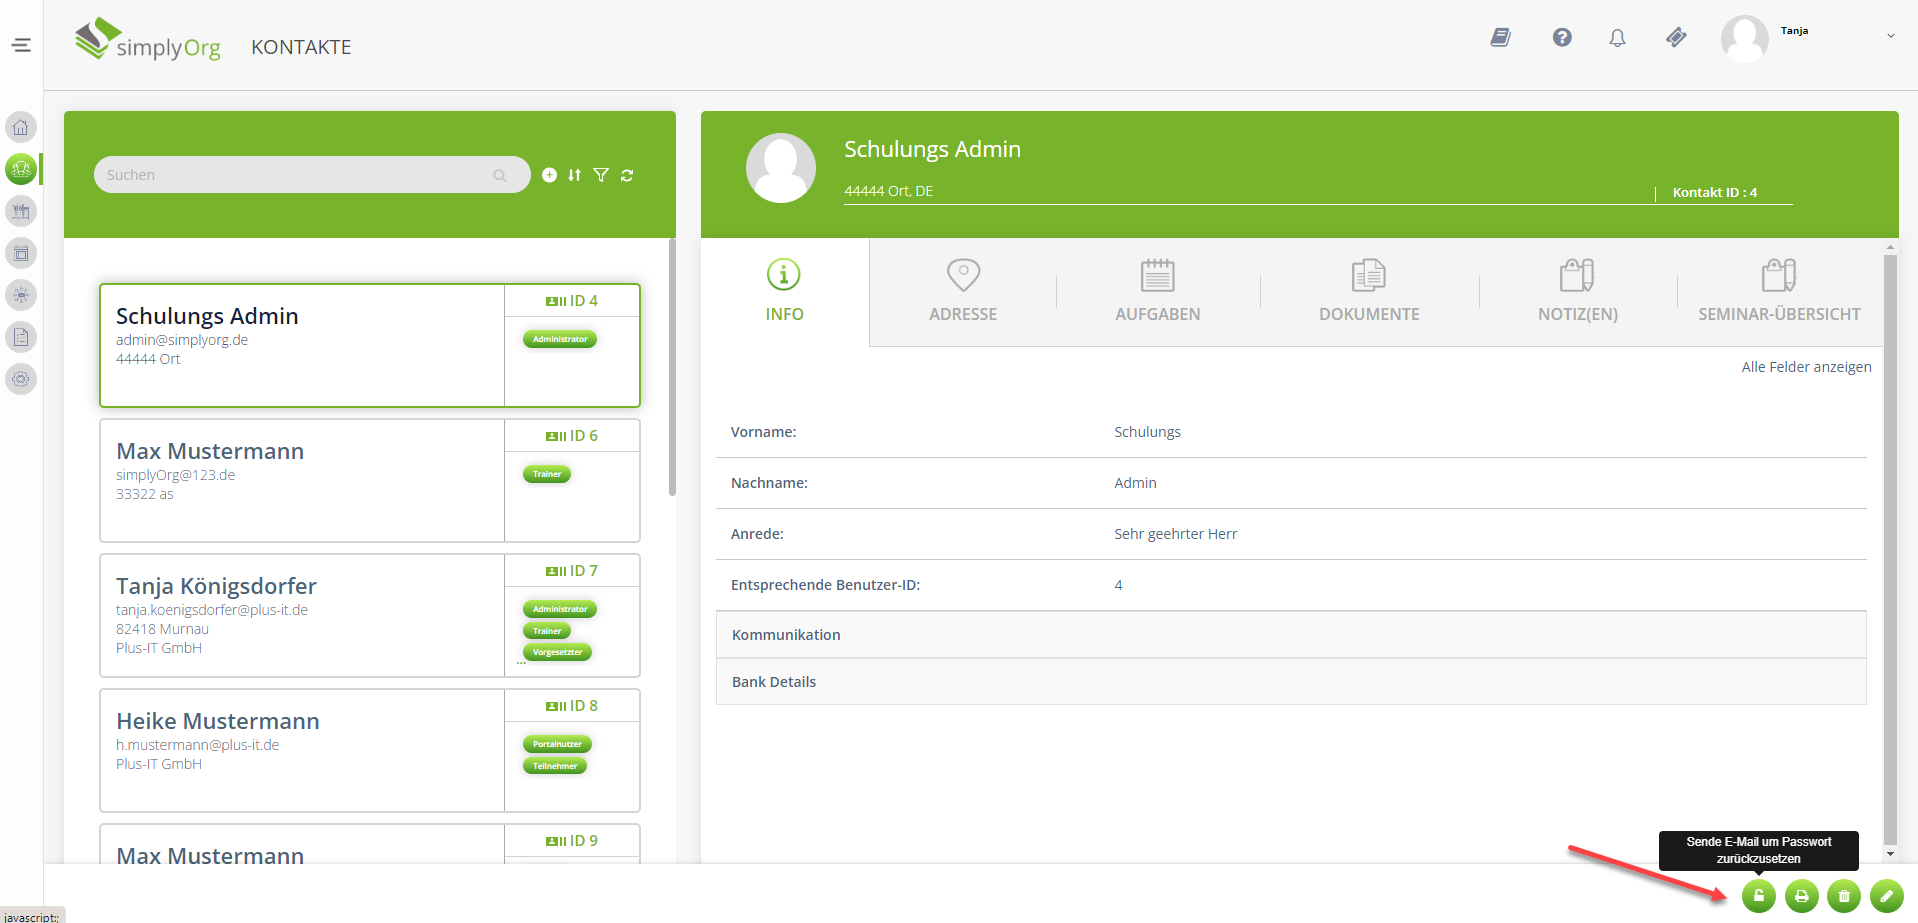Delete contact using trash icon
The height and width of the screenshot is (923, 1918).
click(x=1844, y=896)
